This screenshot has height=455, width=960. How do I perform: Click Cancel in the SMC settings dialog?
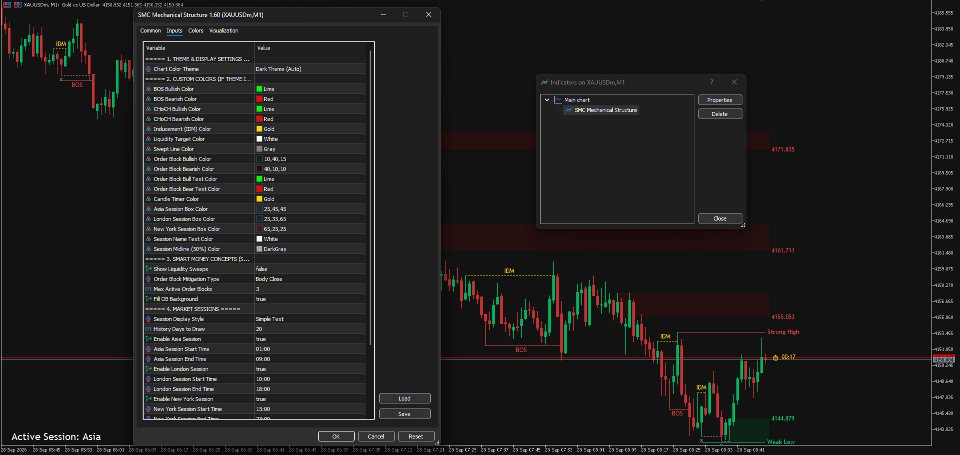point(376,437)
